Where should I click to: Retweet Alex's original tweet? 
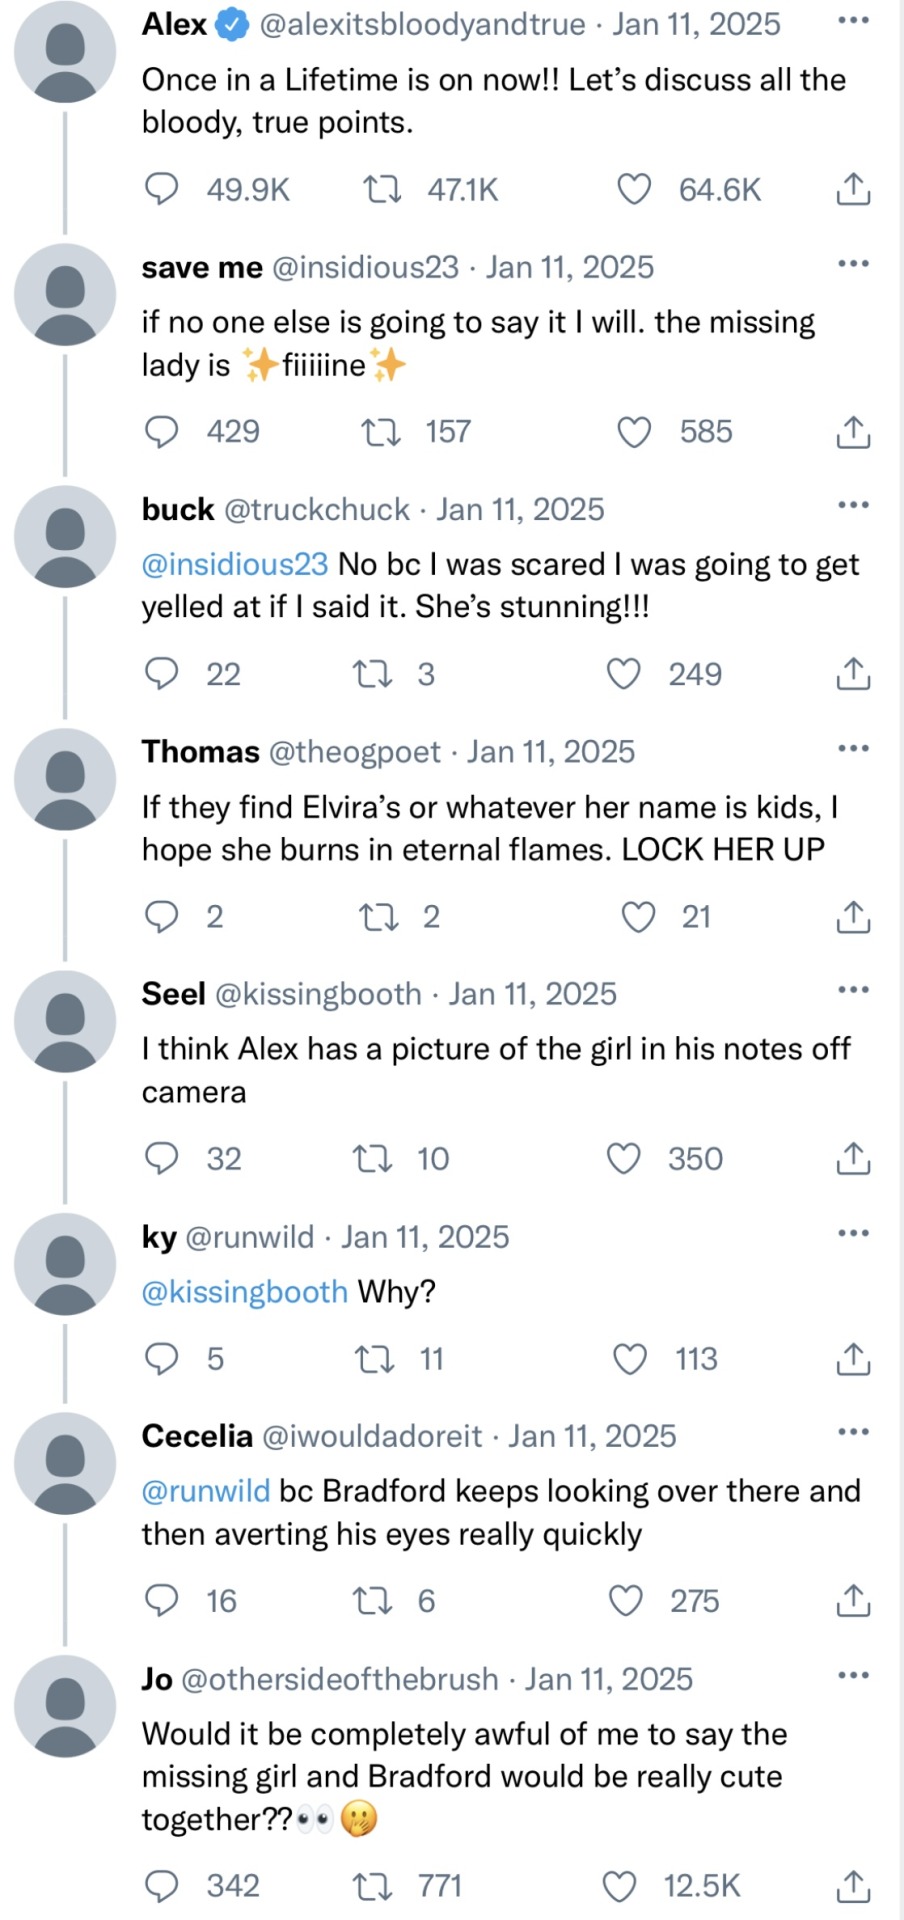tap(380, 189)
